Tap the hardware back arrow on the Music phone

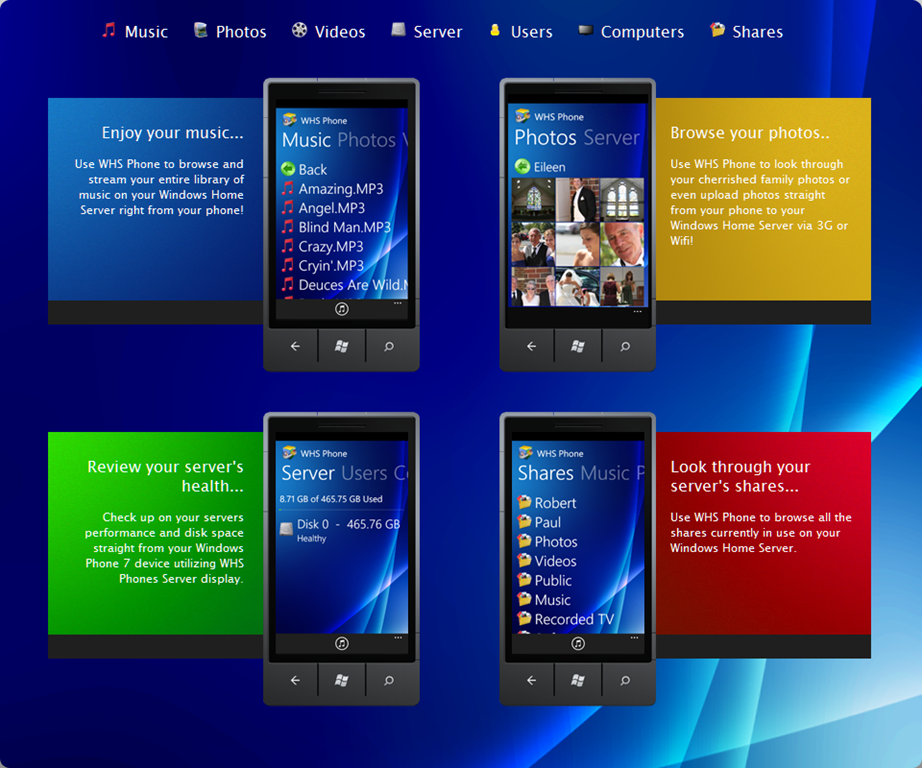coord(295,346)
